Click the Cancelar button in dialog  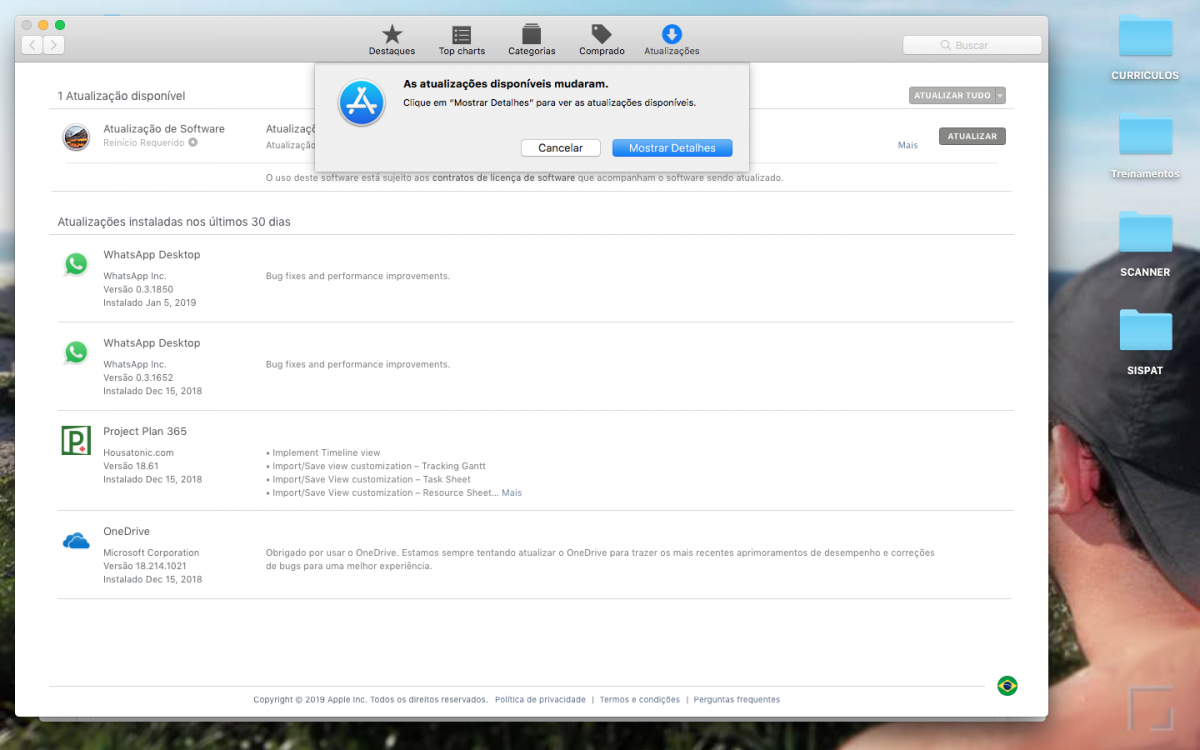point(560,148)
